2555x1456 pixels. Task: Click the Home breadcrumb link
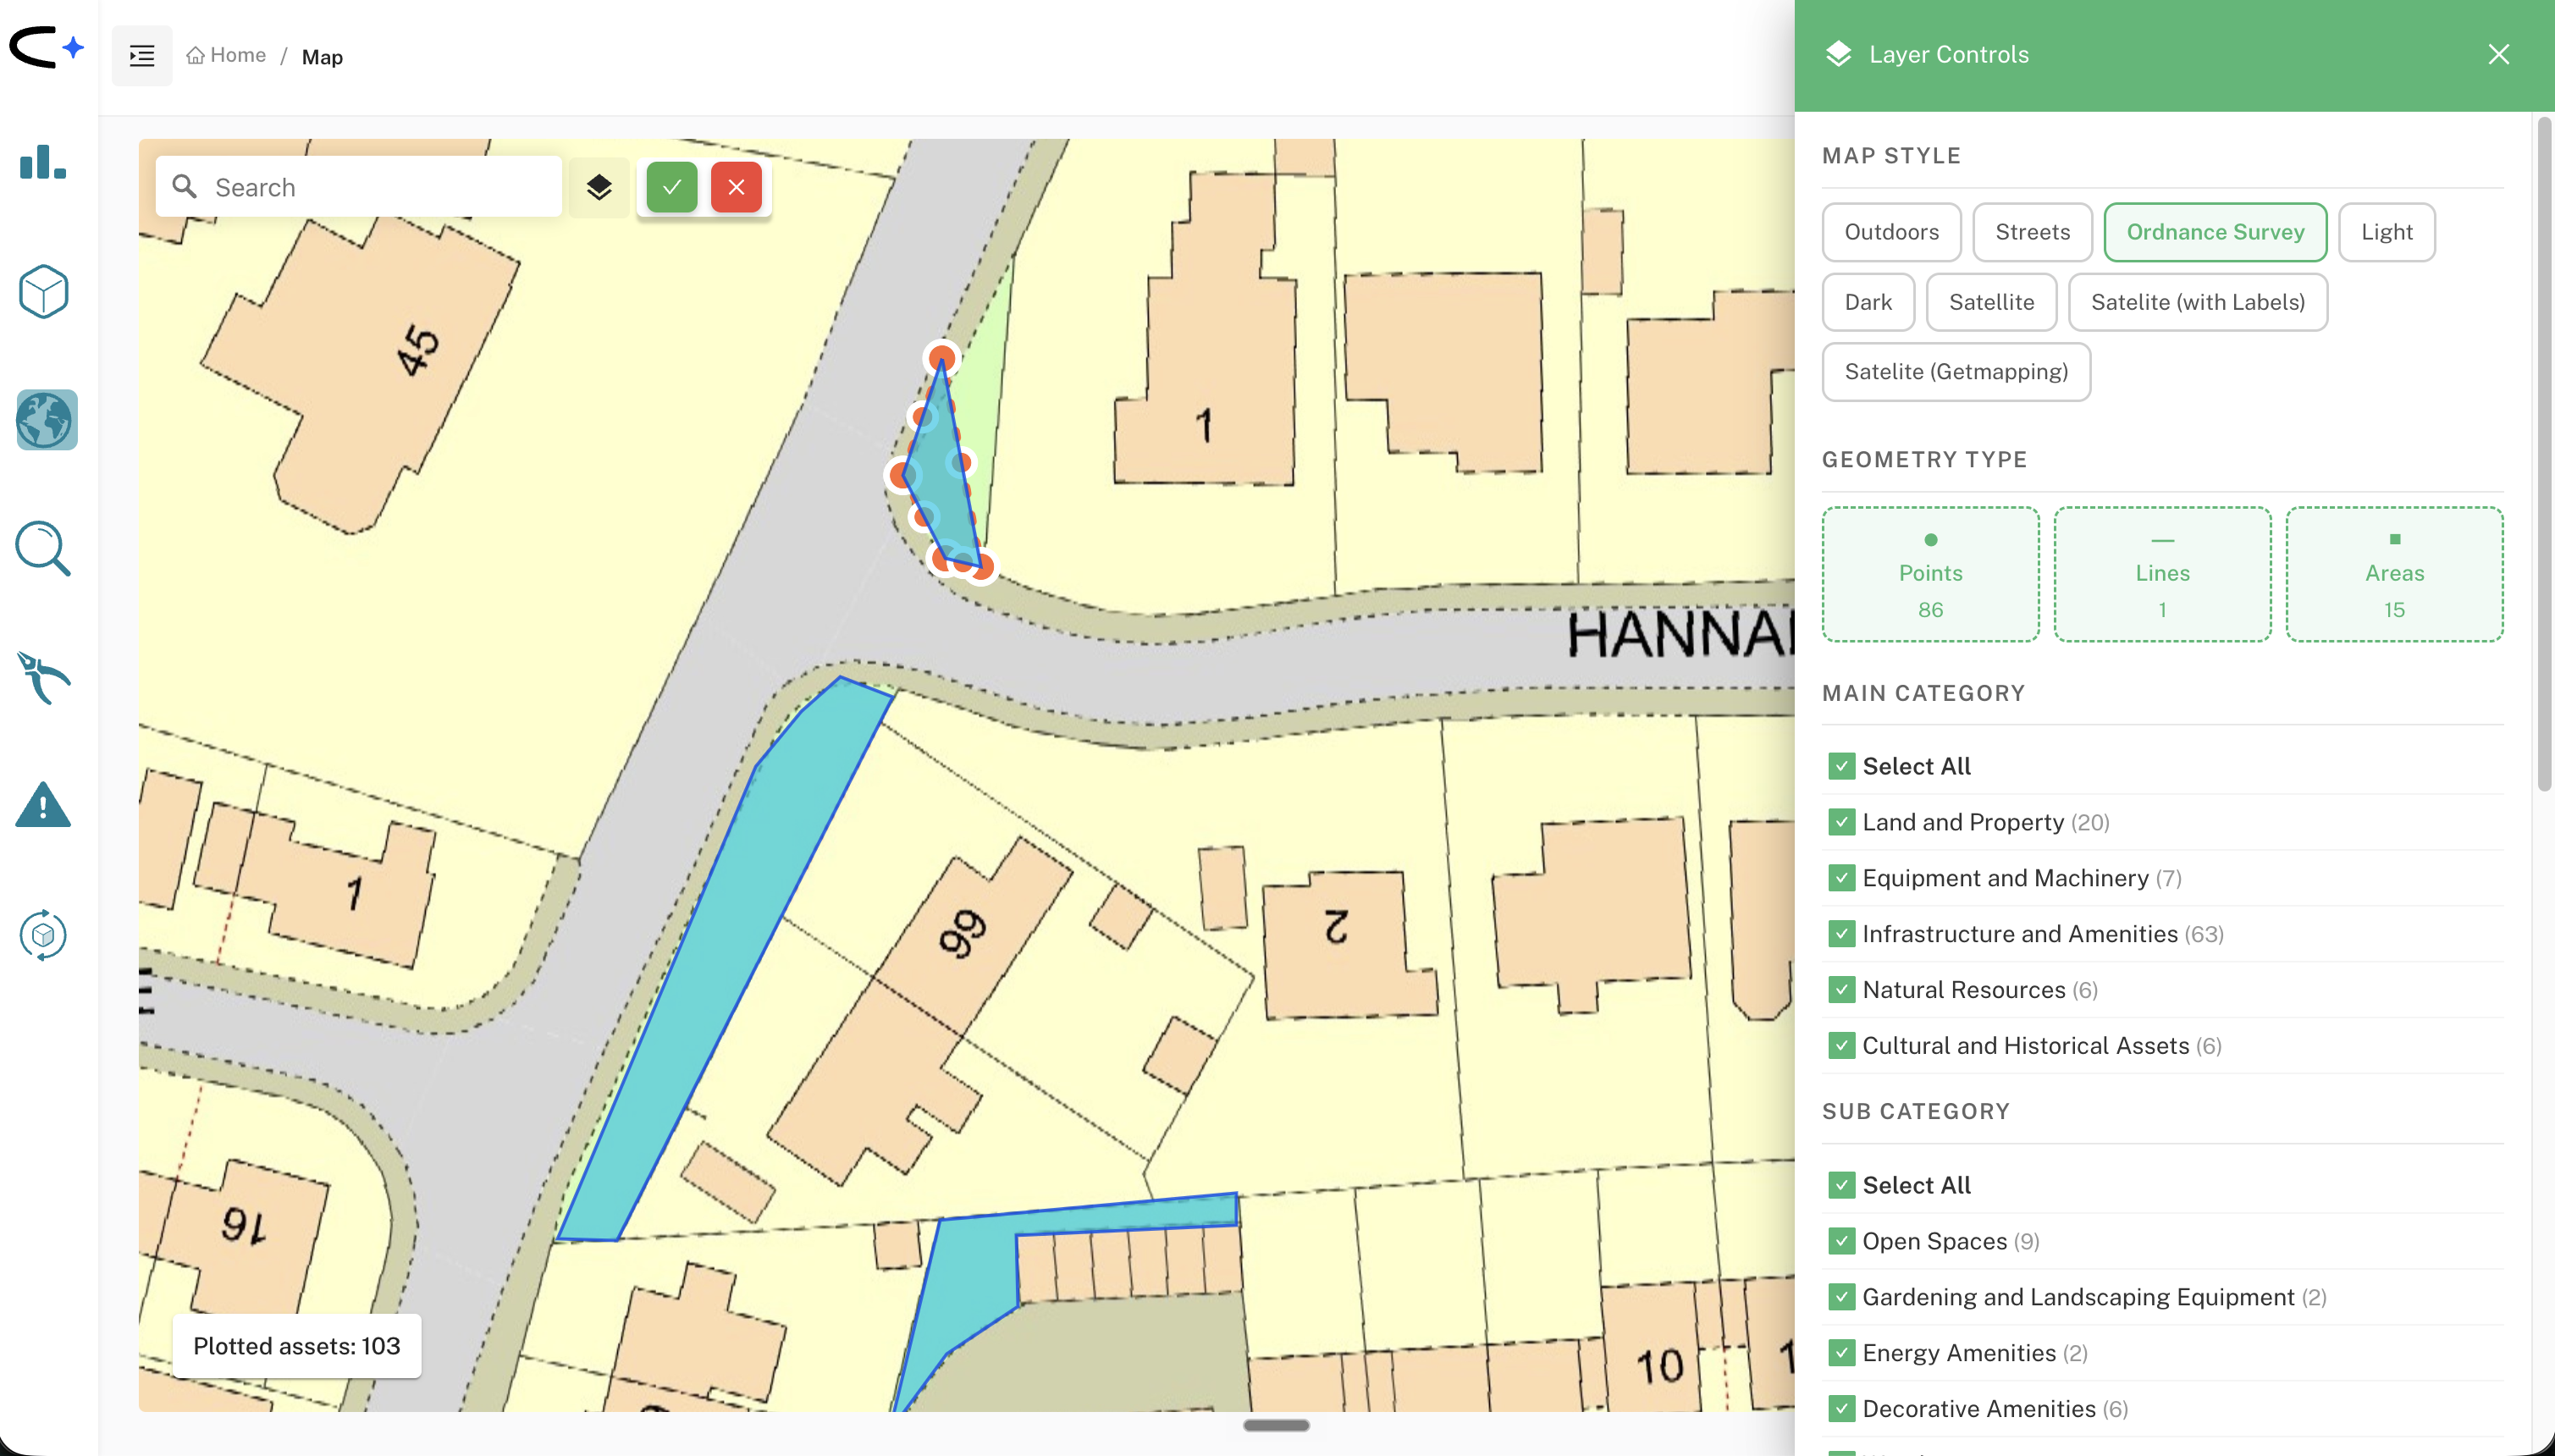(x=226, y=55)
